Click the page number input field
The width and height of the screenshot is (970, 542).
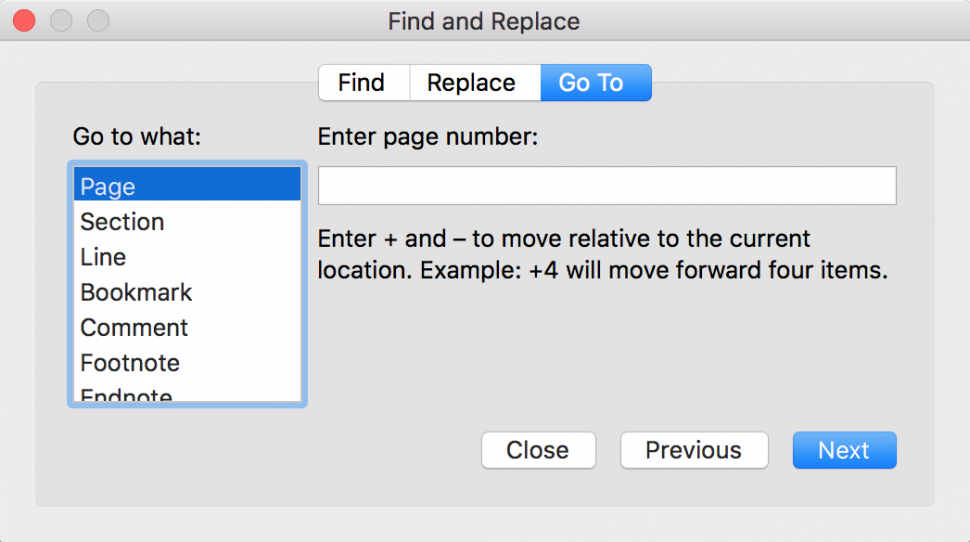(607, 185)
